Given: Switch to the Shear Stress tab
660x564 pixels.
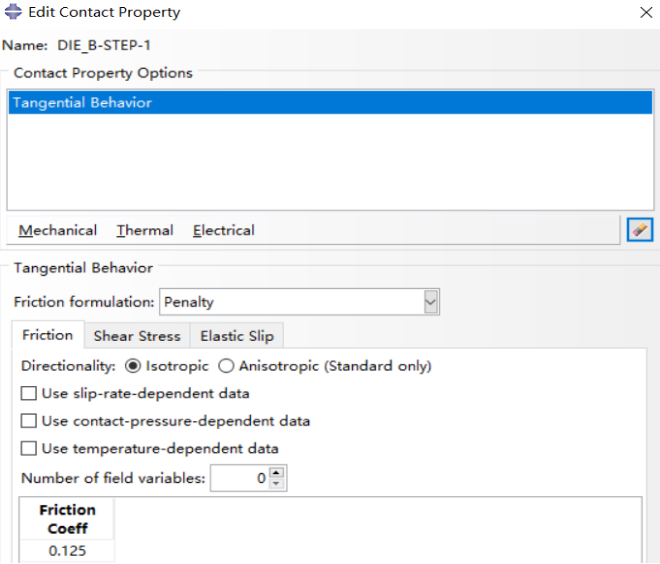Looking at the screenshot, I should pyautogui.click(x=137, y=336).
